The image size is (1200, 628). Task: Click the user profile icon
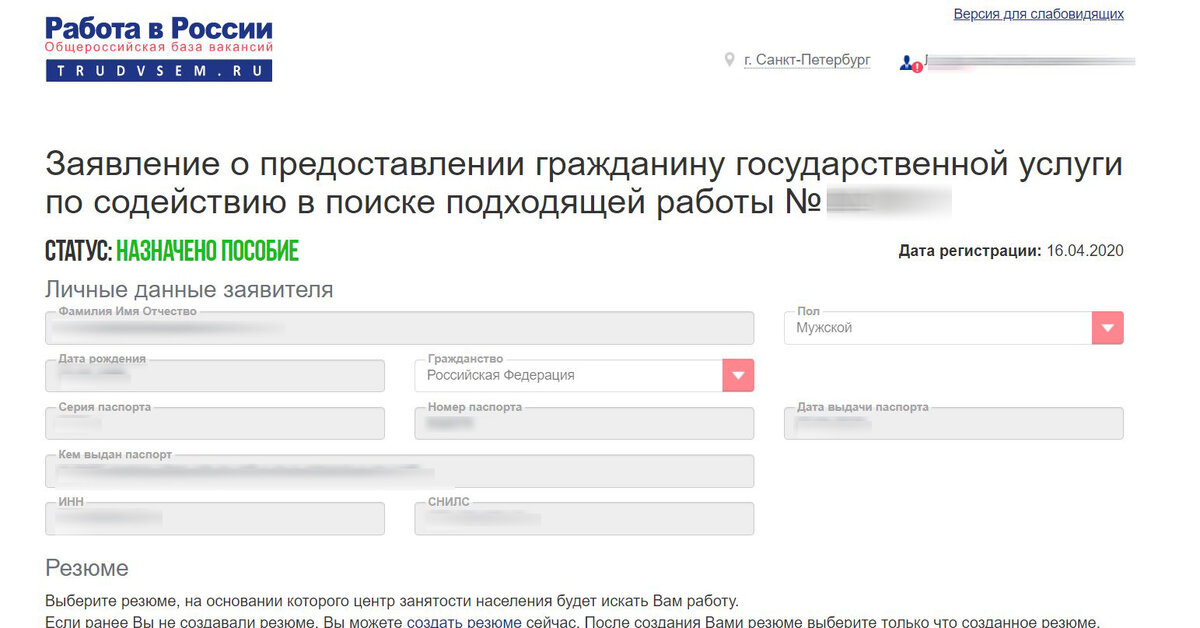pos(906,60)
